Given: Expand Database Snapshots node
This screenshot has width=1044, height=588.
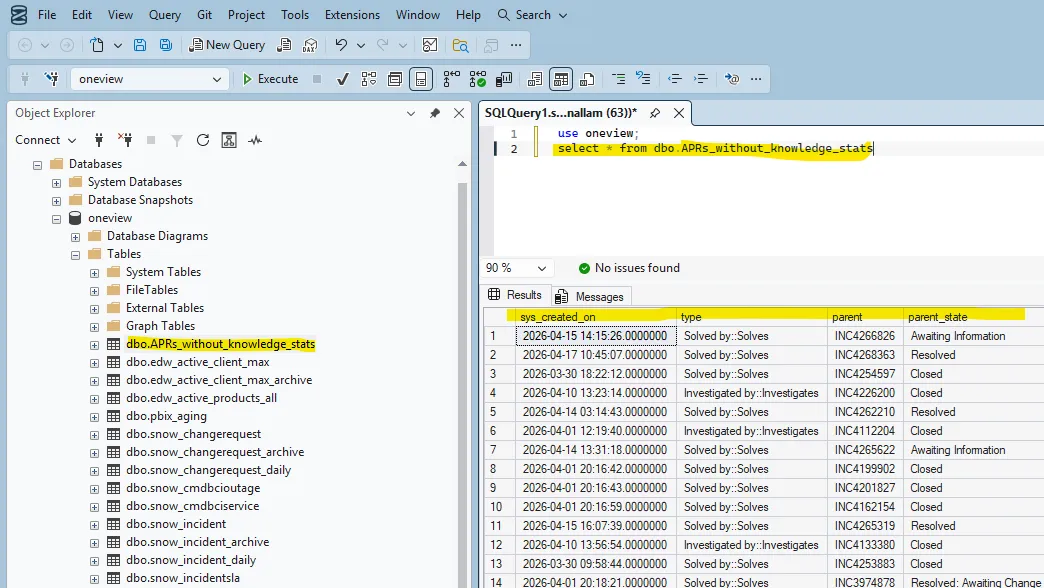Looking at the screenshot, I should coord(57,200).
